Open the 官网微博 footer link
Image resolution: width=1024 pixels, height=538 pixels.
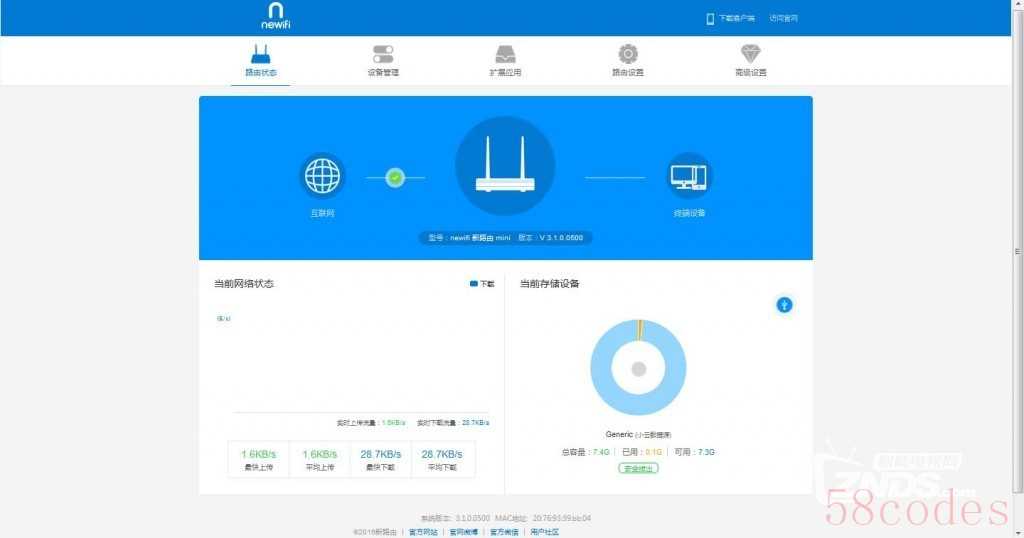pos(463,531)
